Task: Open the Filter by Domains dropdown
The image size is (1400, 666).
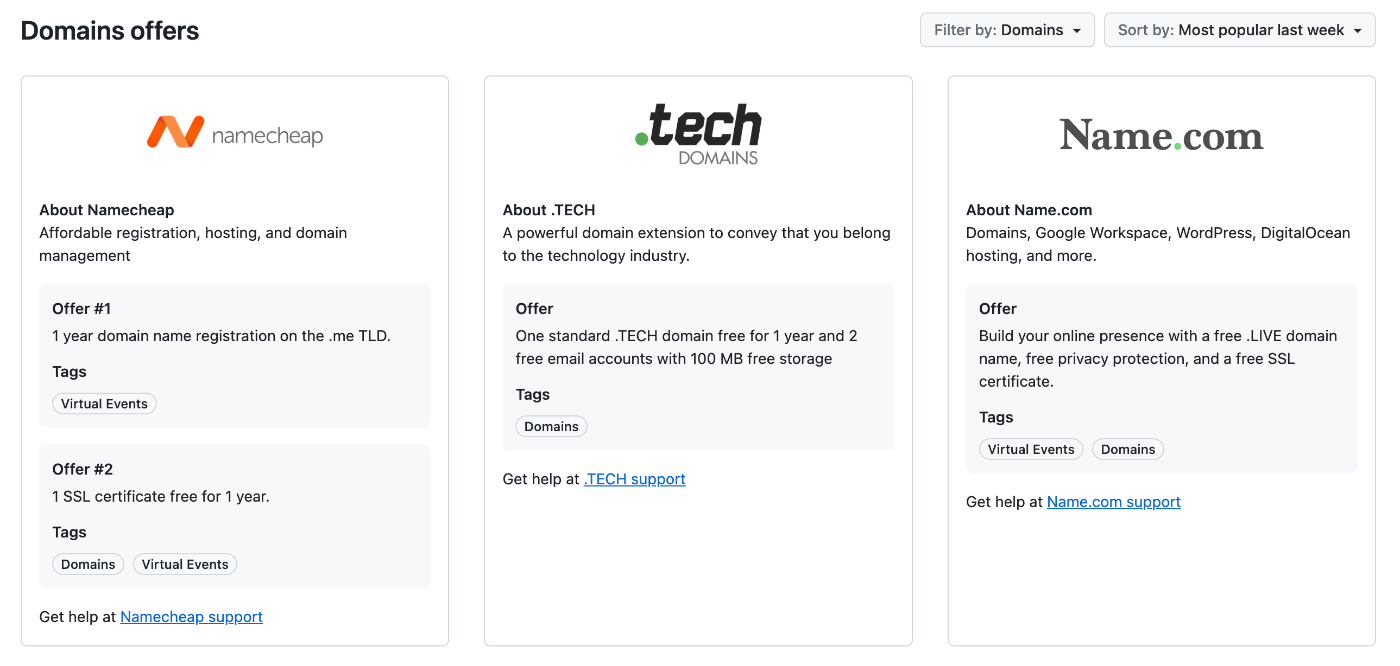Action: pos(1007,30)
